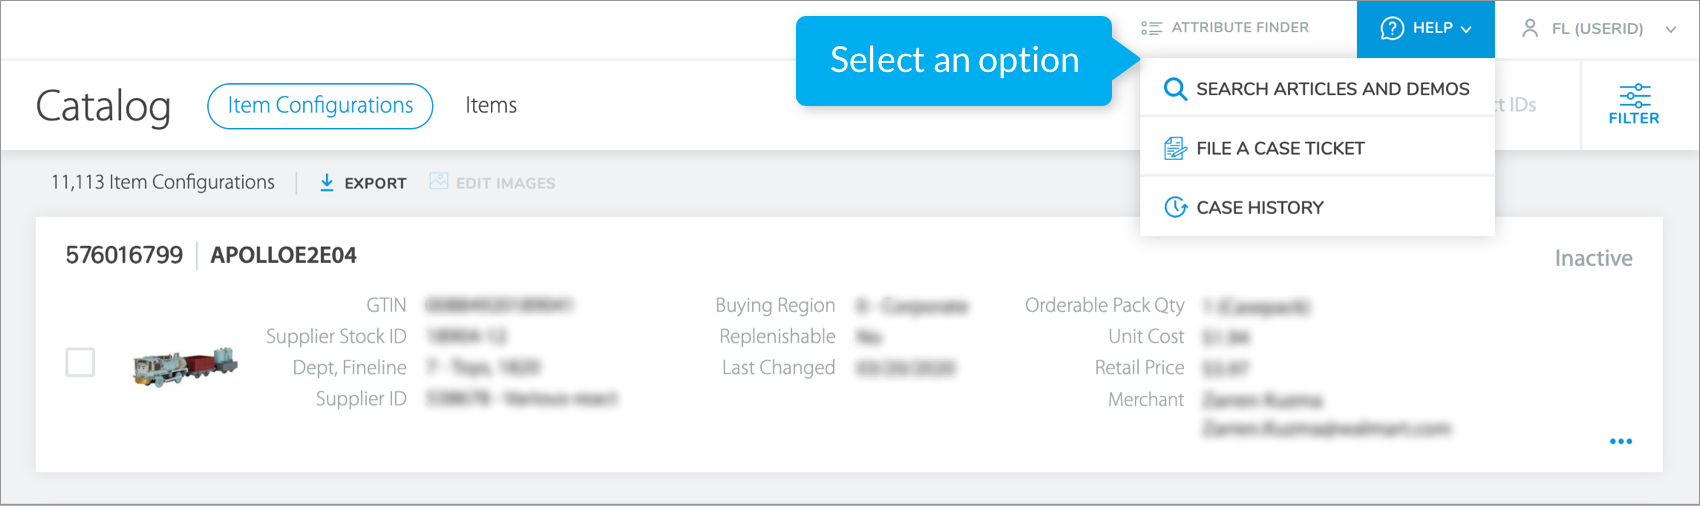Click the Attribute Finder link
Image resolution: width=1700 pixels, height=506 pixels.
(x=1240, y=28)
